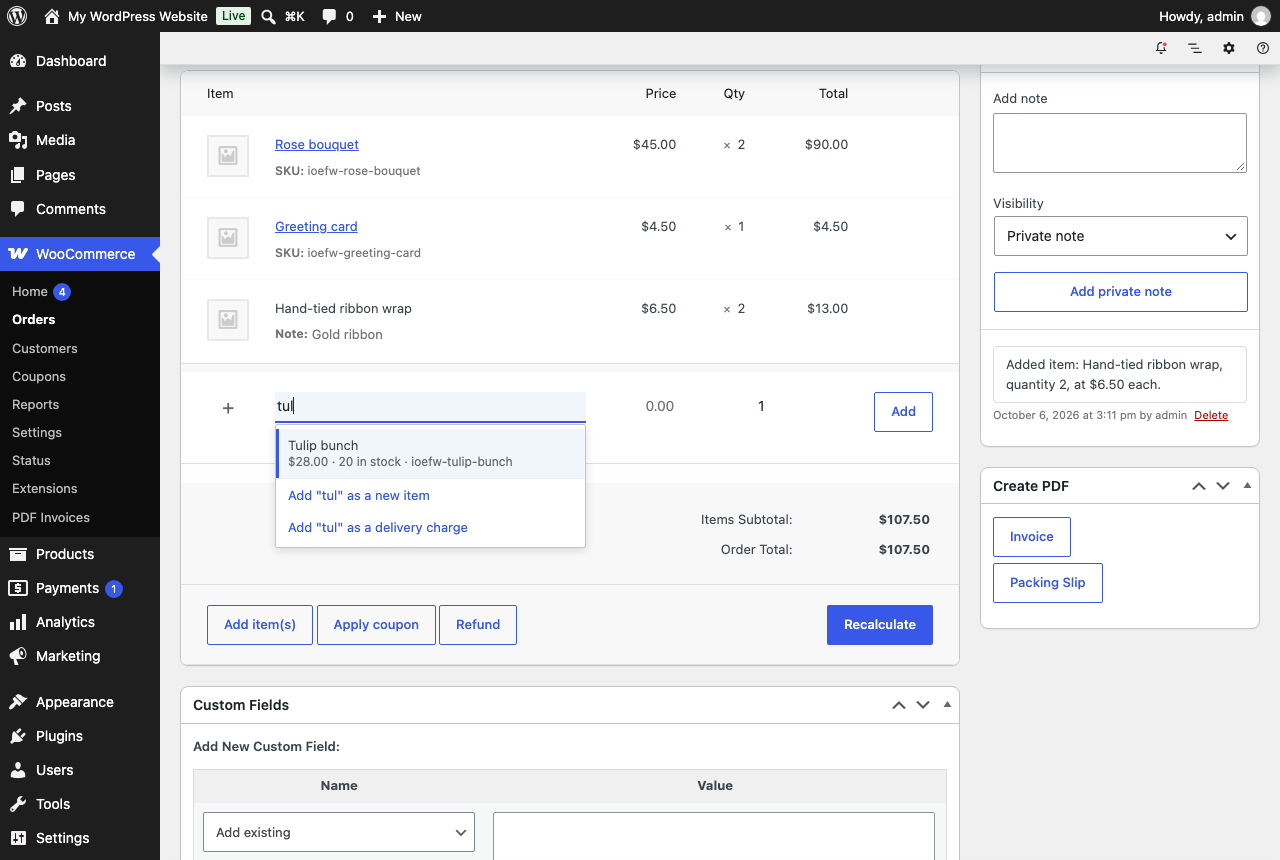
Task: Open the command palette search icon
Action: (x=268, y=16)
